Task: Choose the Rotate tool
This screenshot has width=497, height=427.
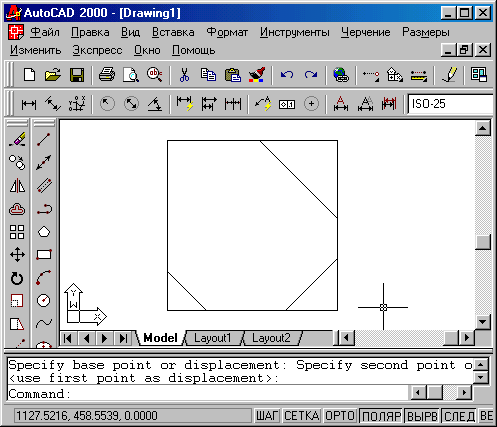Action: tap(17, 278)
